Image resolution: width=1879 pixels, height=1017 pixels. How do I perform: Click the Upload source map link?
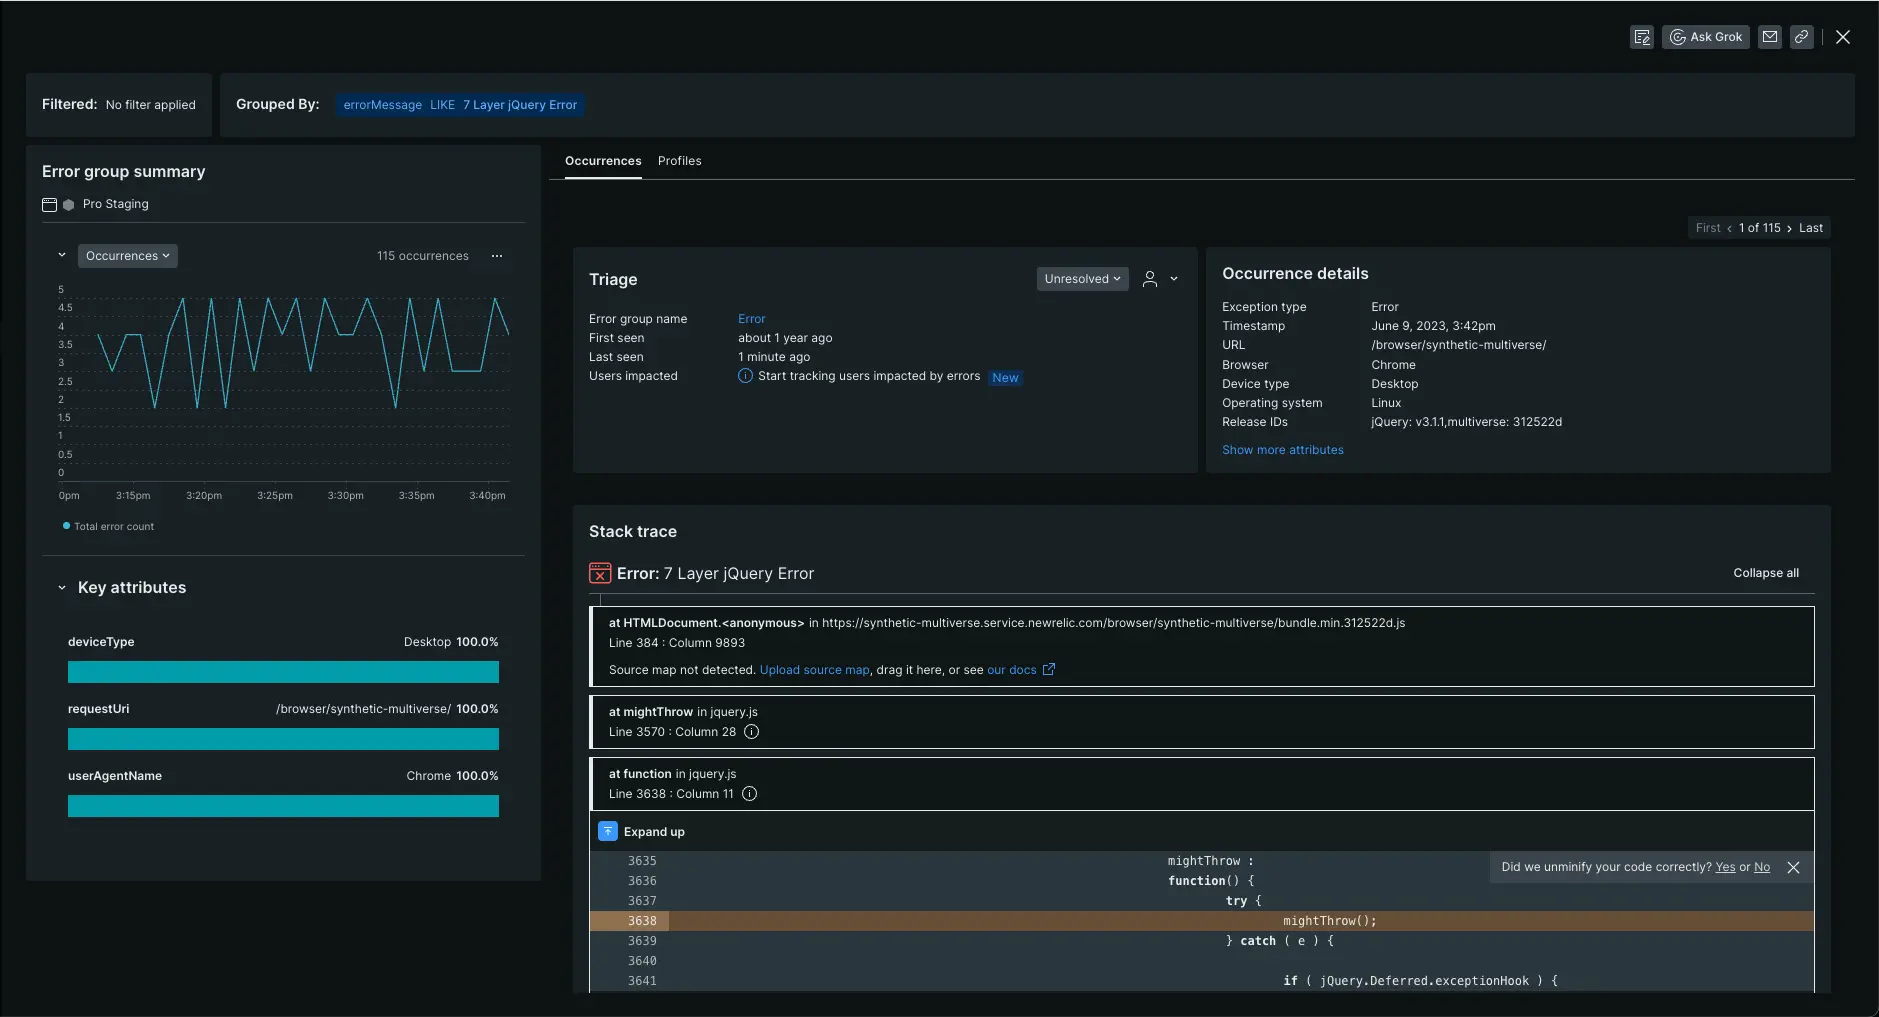coord(814,670)
